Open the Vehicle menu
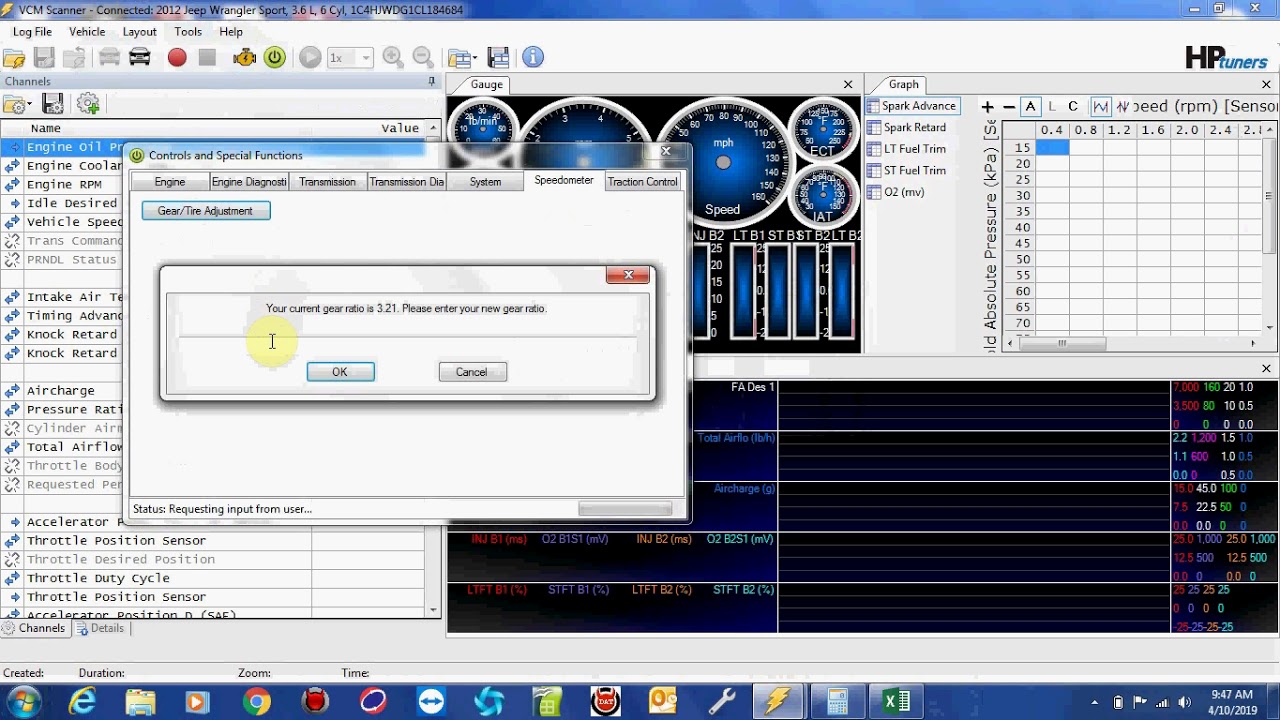 click(x=87, y=32)
